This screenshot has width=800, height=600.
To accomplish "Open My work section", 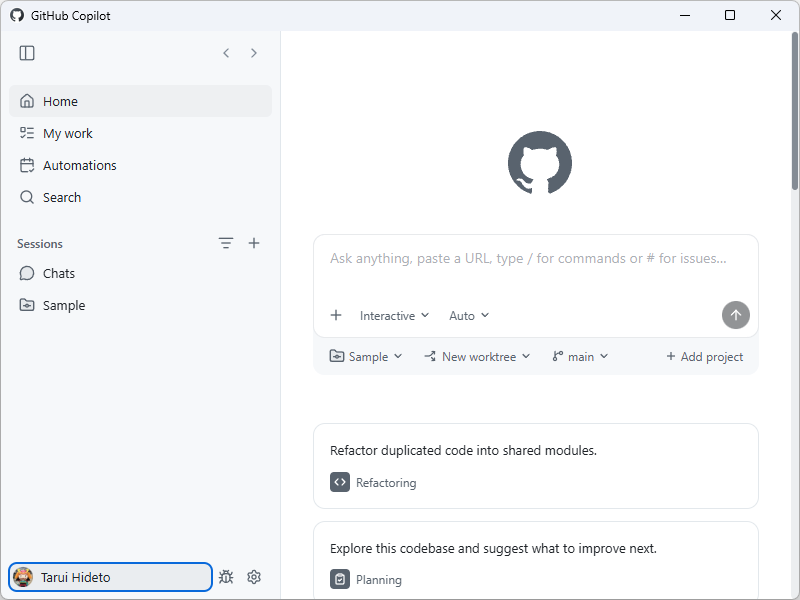I will [140, 133].
